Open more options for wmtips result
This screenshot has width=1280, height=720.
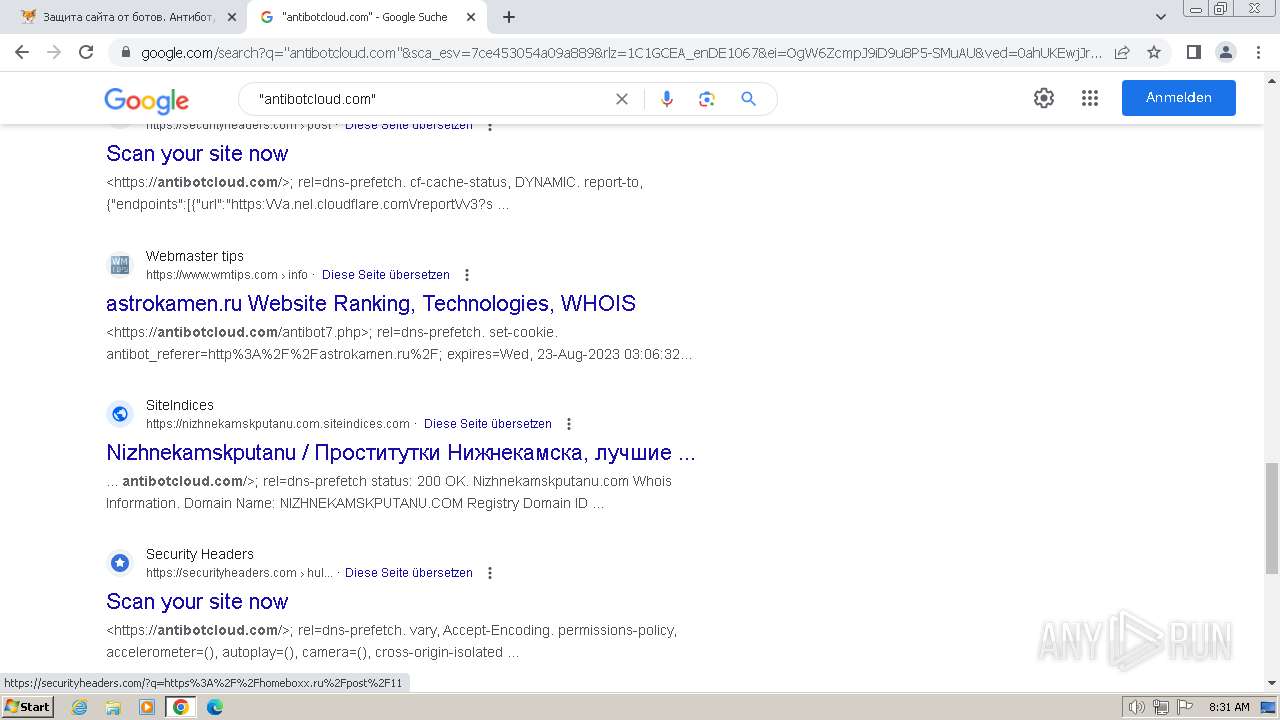(467, 275)
